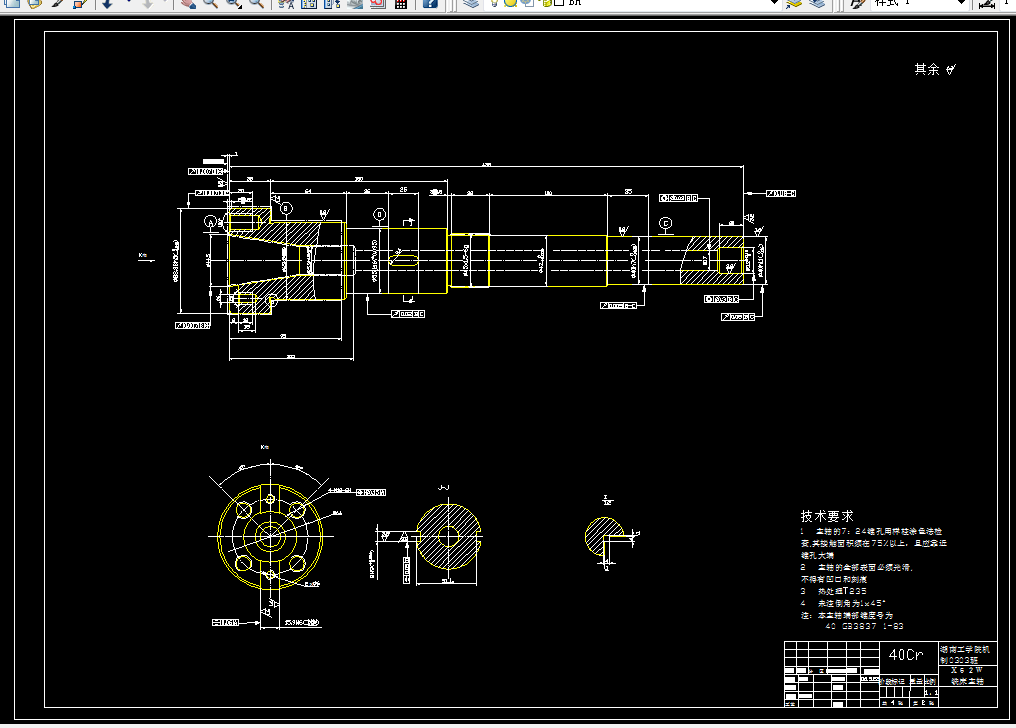The height and width of the screenshot is (728, 1016).
Task: Open the Tool Palettes window icon
Action: tap(332, 3)
